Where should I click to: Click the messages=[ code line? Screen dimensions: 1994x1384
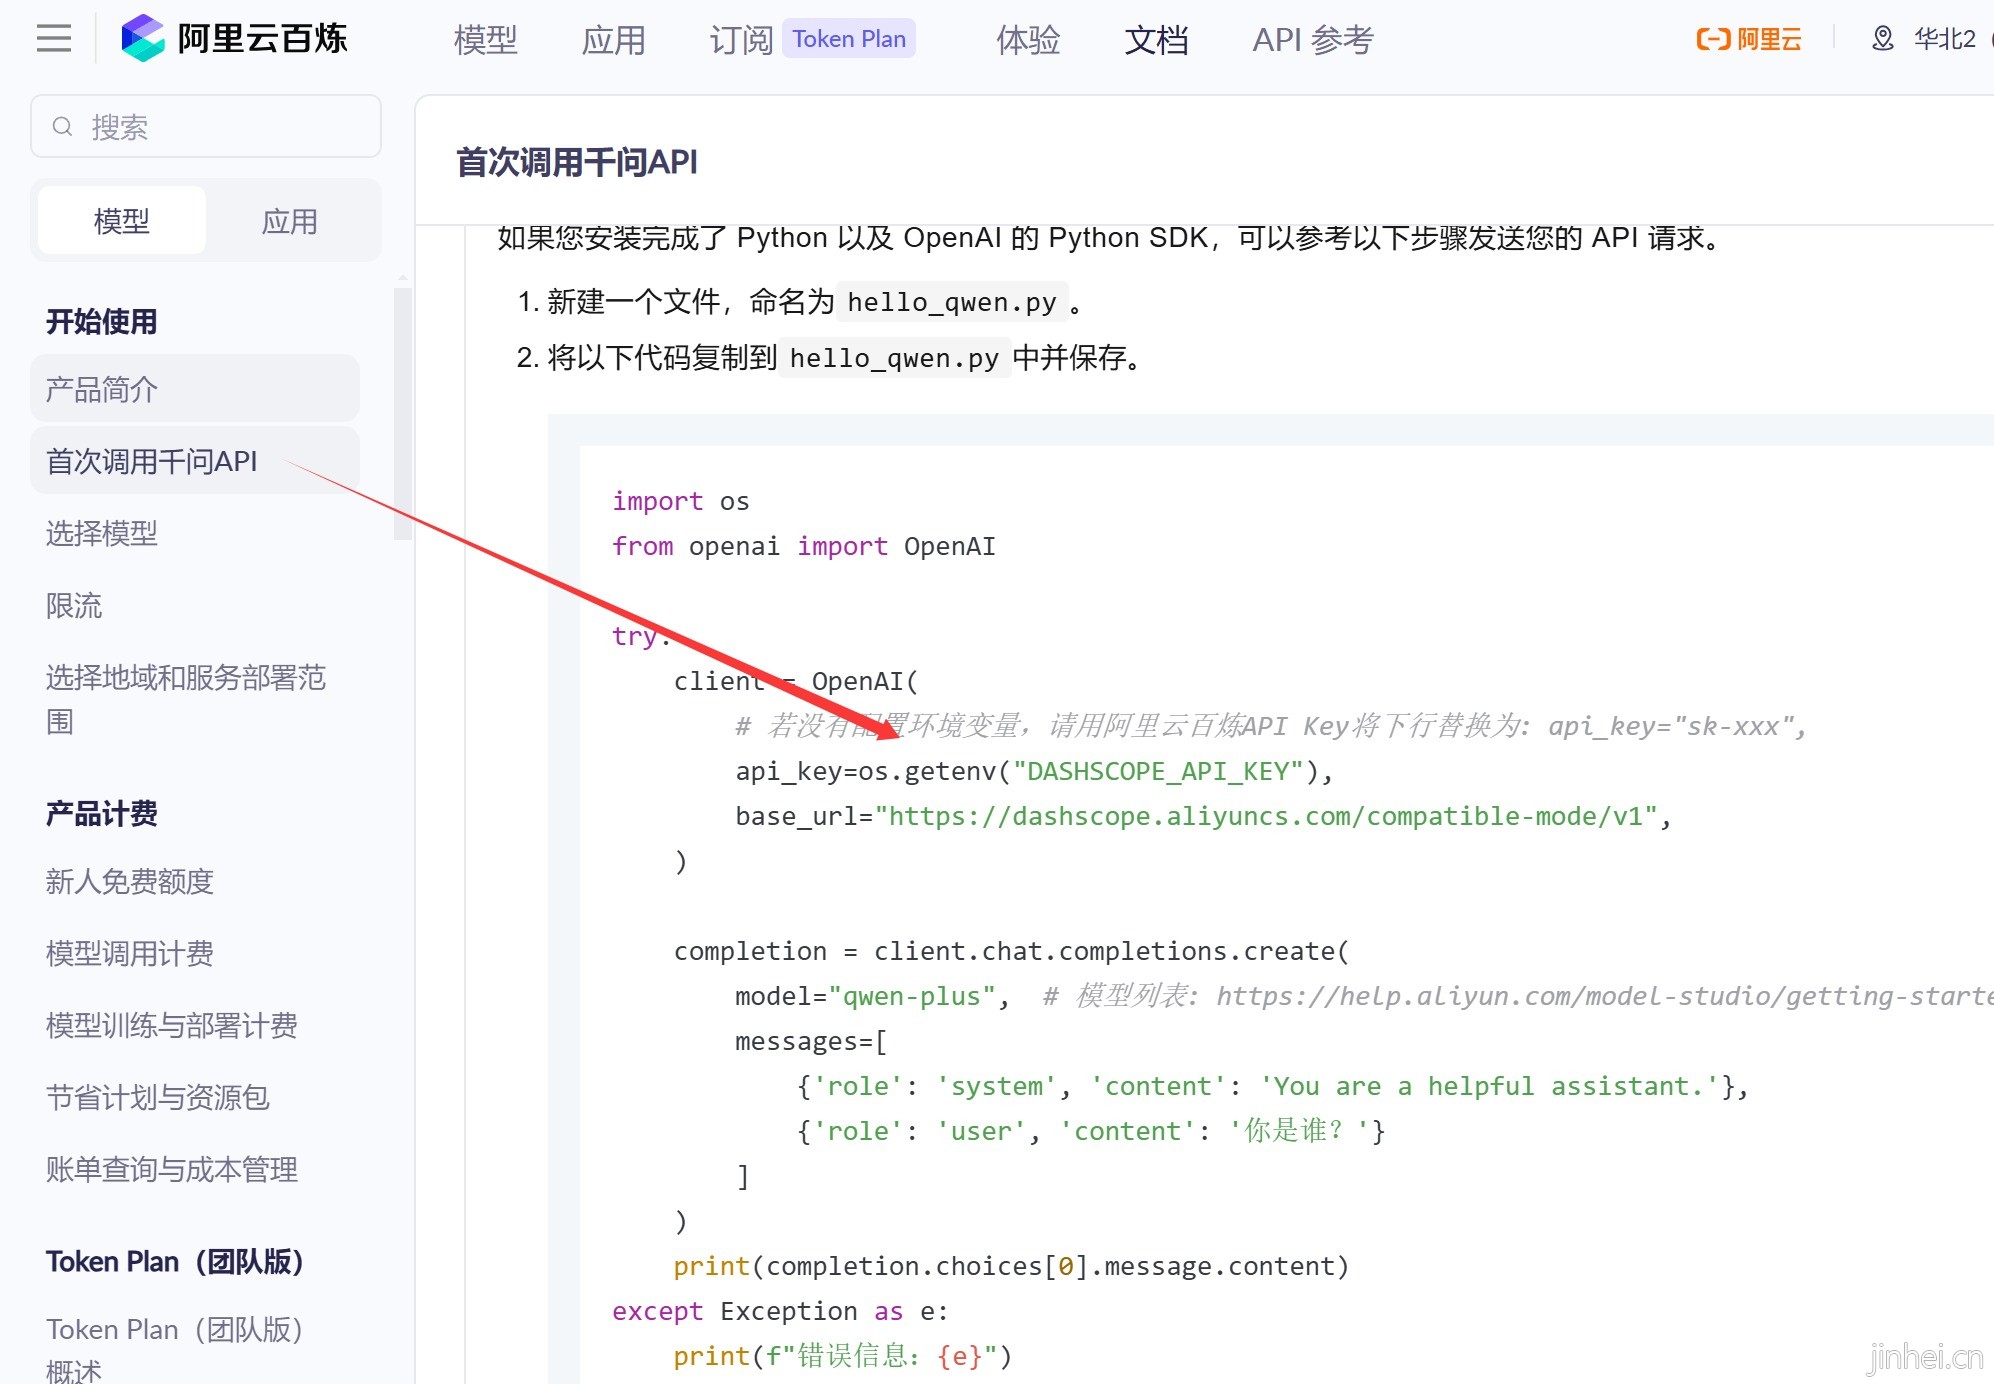(x=811, y=1041)
